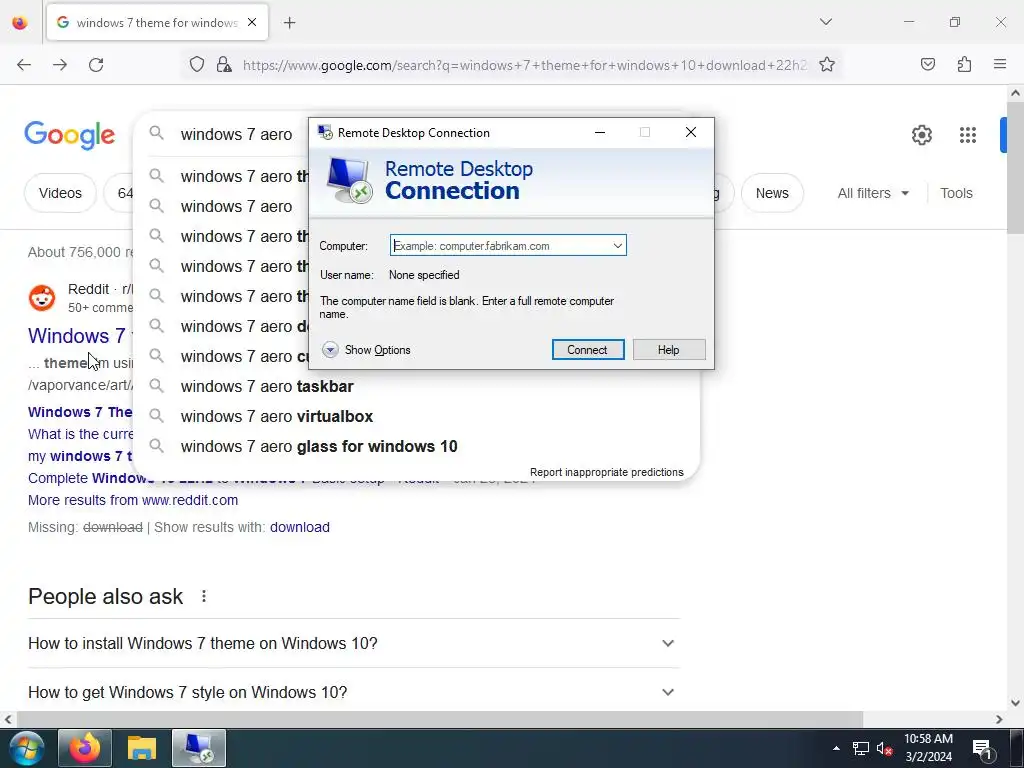This screenshot has height=768, width=1024.
Task: Open the Google apps grid icon
Action: (968, 135)
